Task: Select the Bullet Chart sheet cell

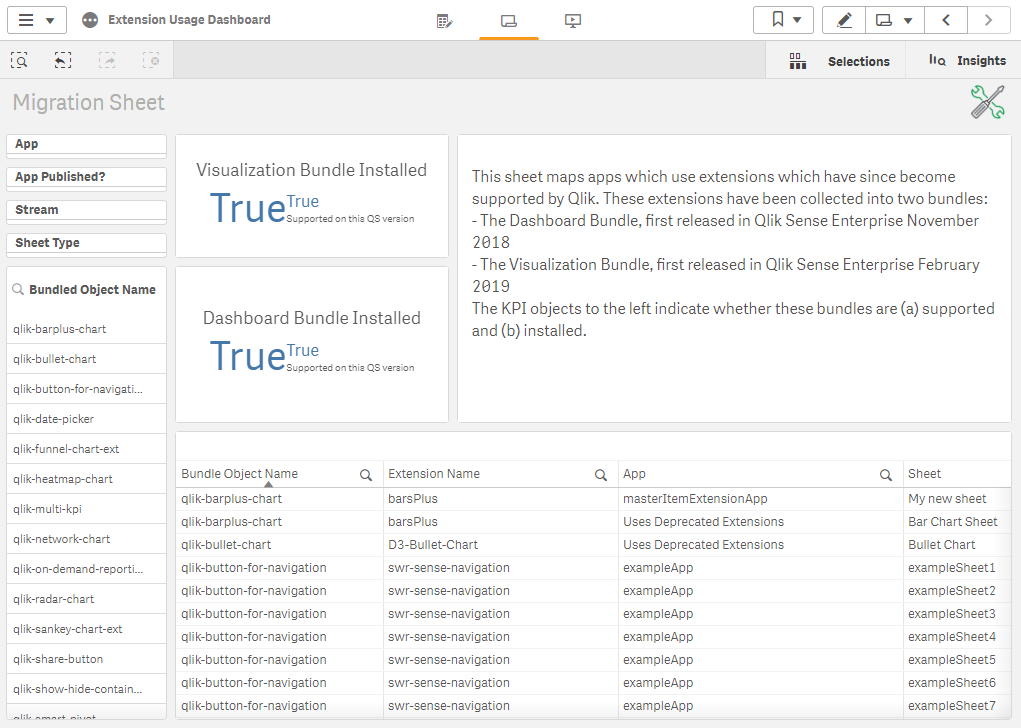Action: pos(957,544)
